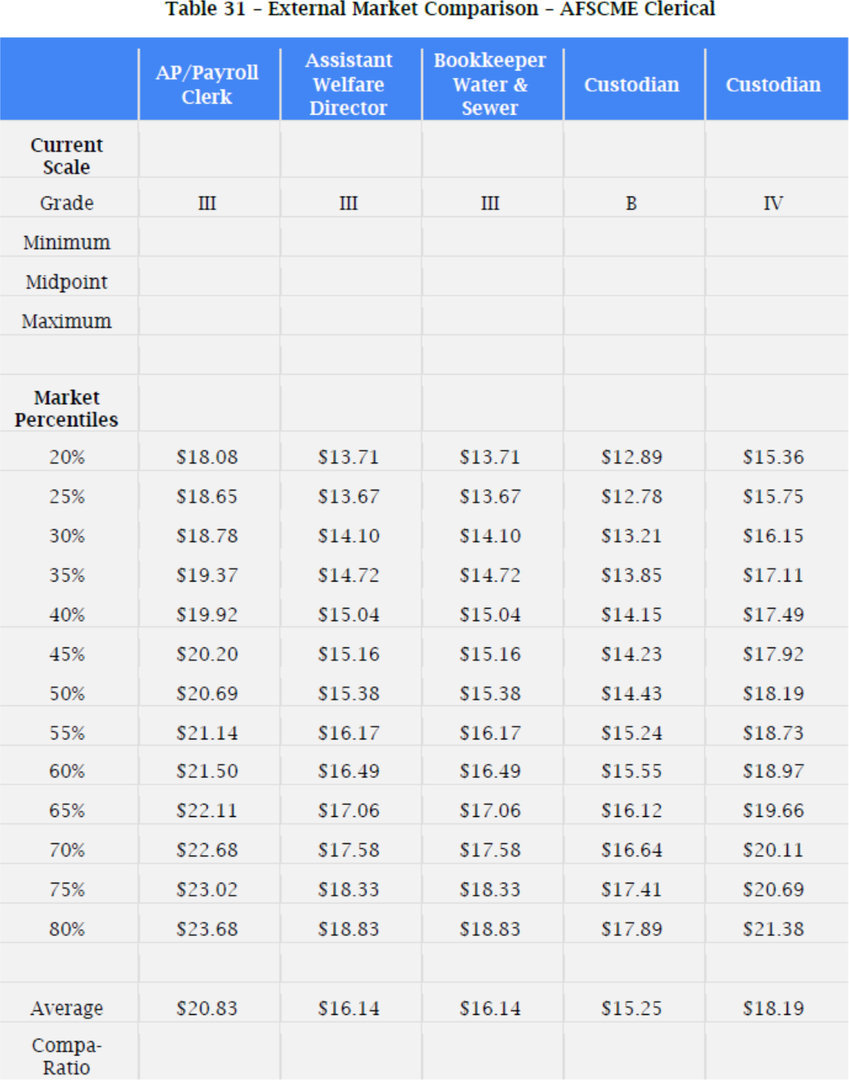This screenshot has height=1080, width=849.
Task: Click the Midpoint row label
Action: click(x=67, y=282)
